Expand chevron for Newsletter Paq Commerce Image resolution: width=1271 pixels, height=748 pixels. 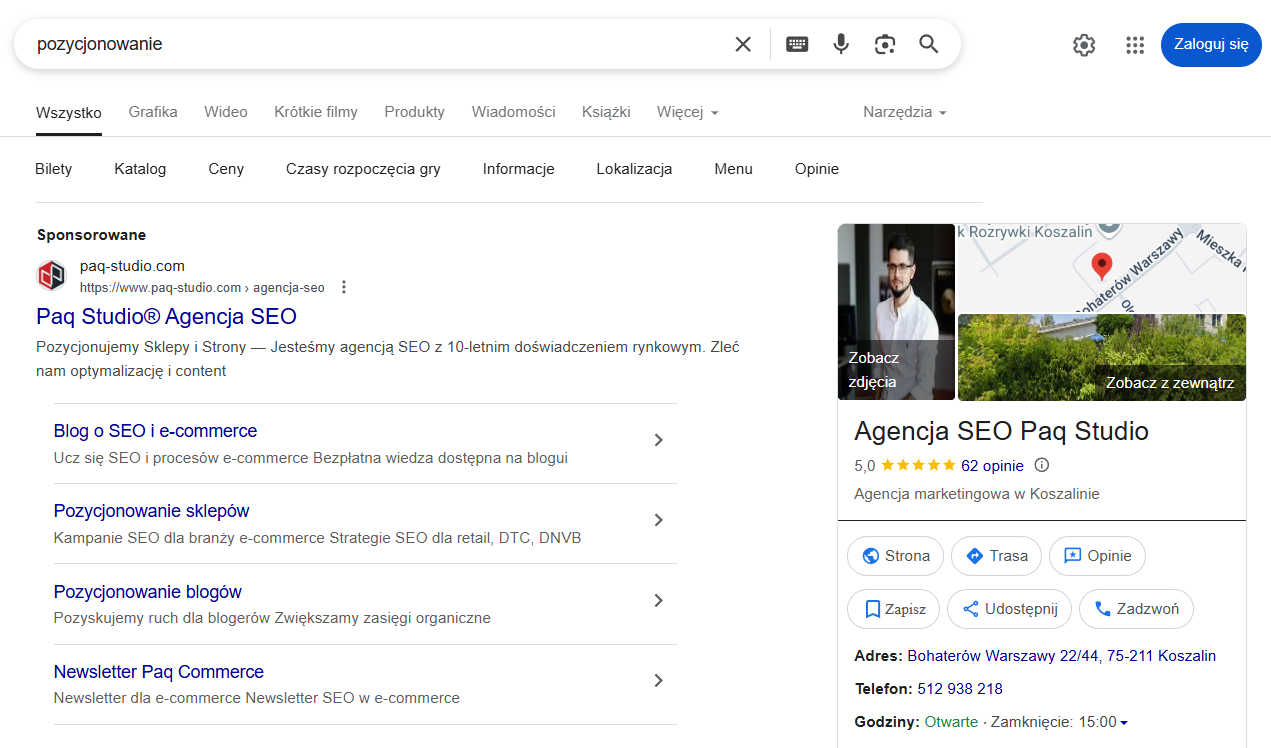(x=658, y=680)
